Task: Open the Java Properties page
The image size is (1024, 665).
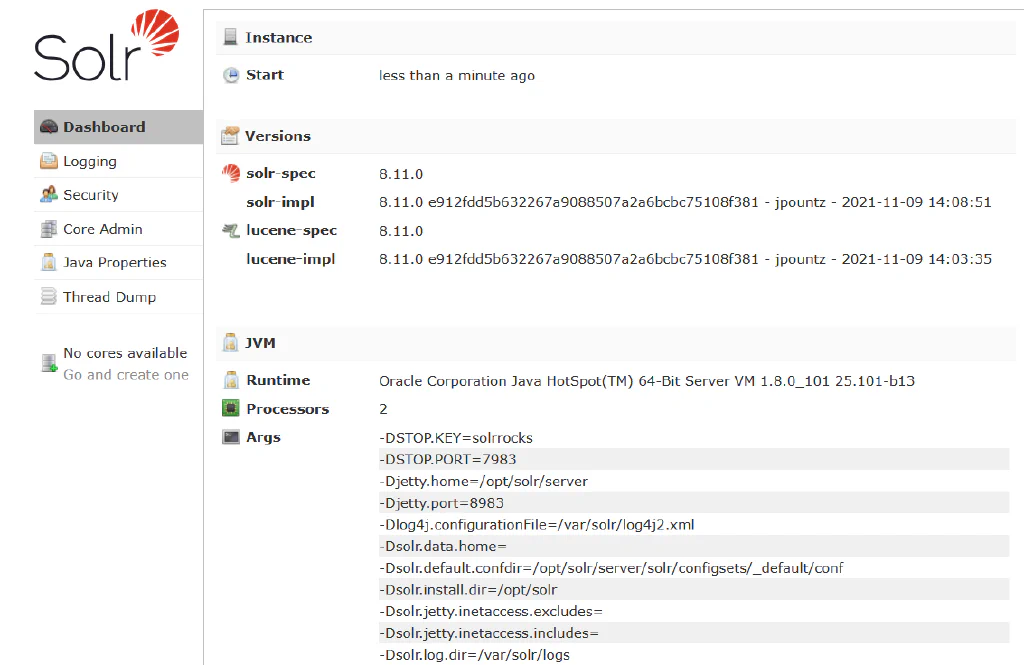Action: pyautogui.click(x=118, y=263)
